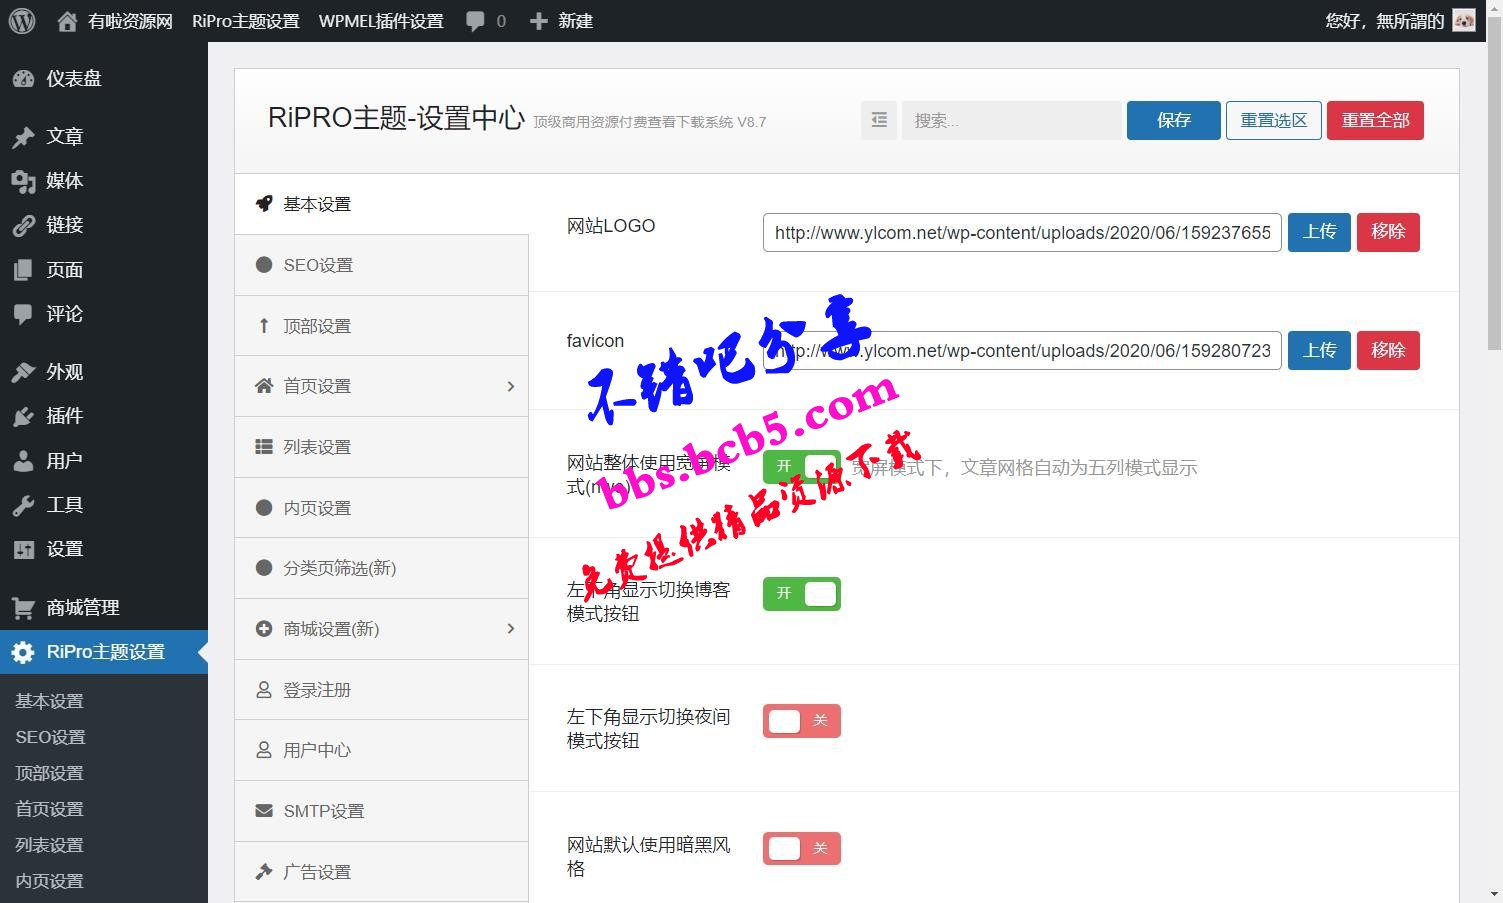Click the 商城管理 cart icon

24,608
